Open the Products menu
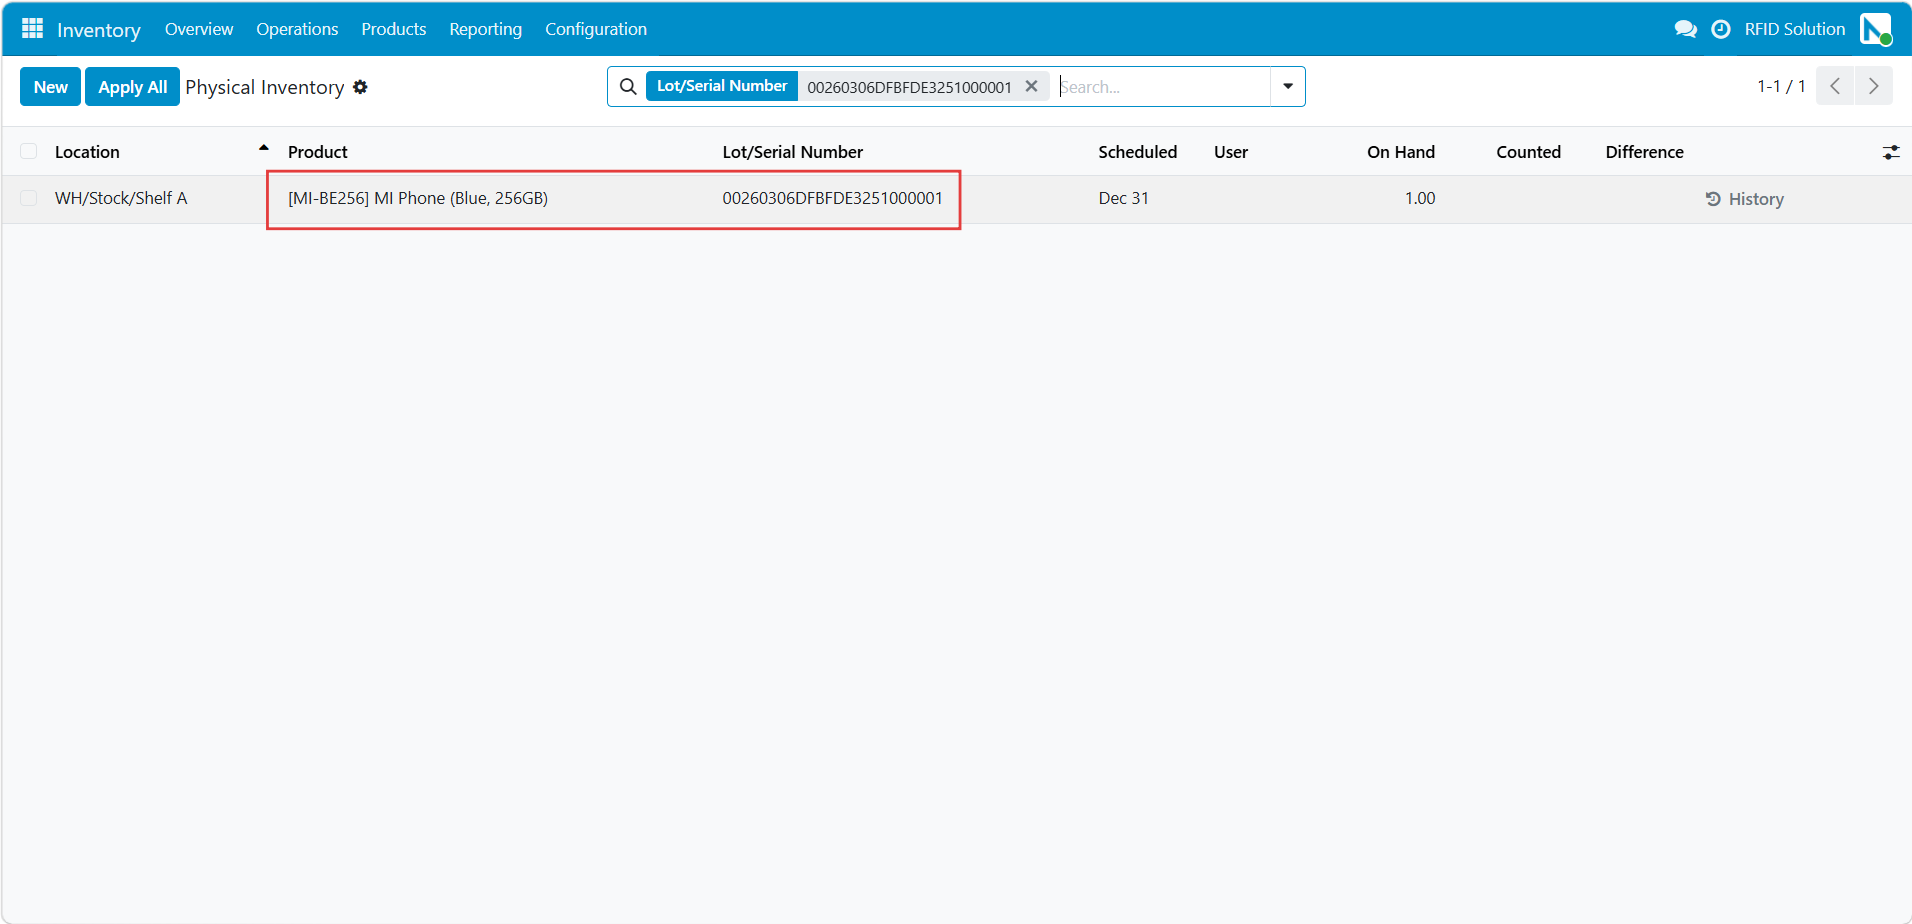 coord(394,29)
